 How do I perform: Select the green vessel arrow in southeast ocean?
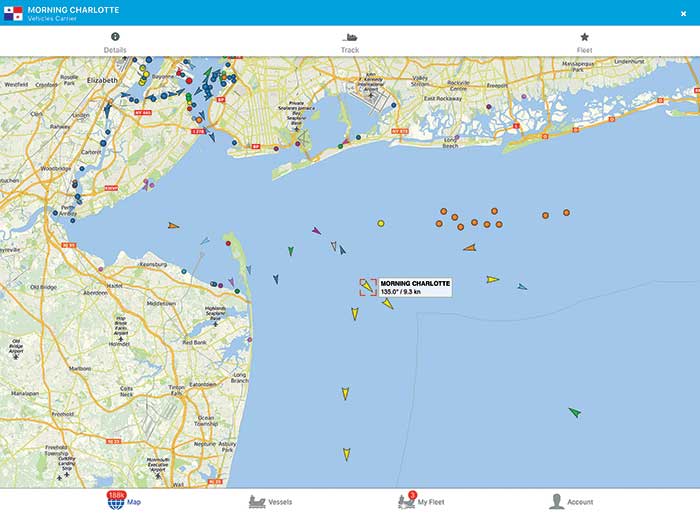(x=575, y=412)
